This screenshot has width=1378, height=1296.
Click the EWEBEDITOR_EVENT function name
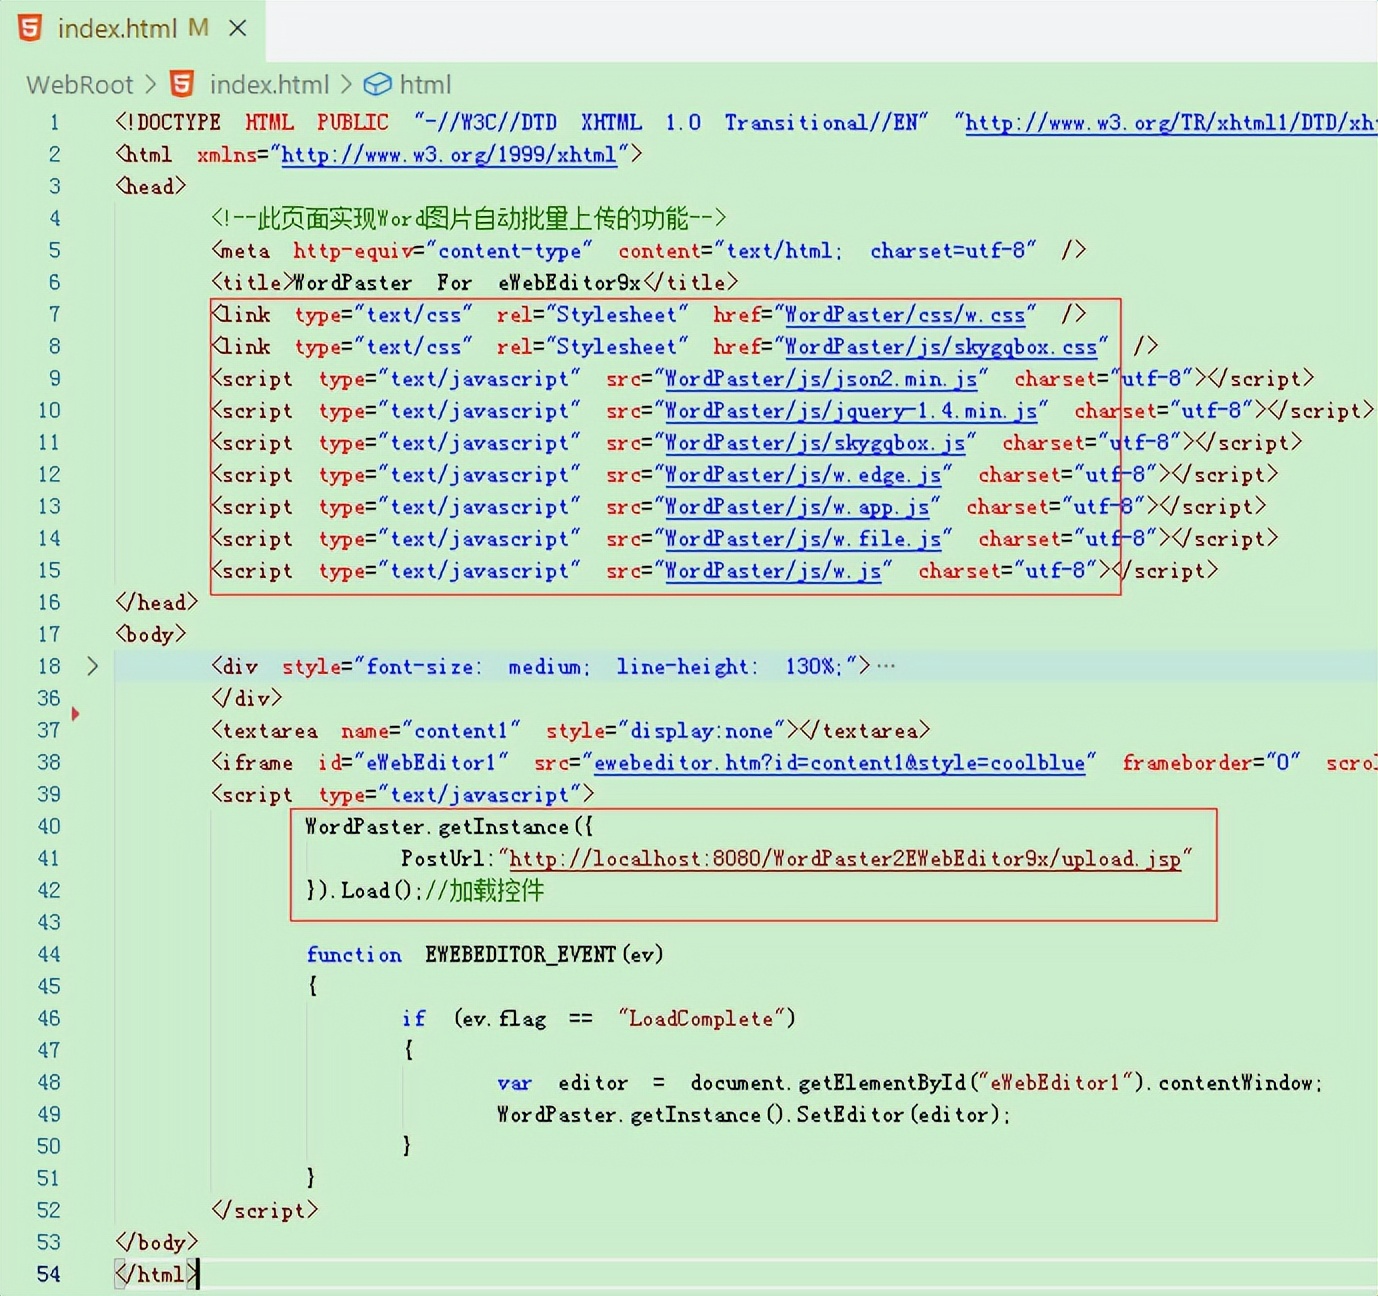(520, 955)
